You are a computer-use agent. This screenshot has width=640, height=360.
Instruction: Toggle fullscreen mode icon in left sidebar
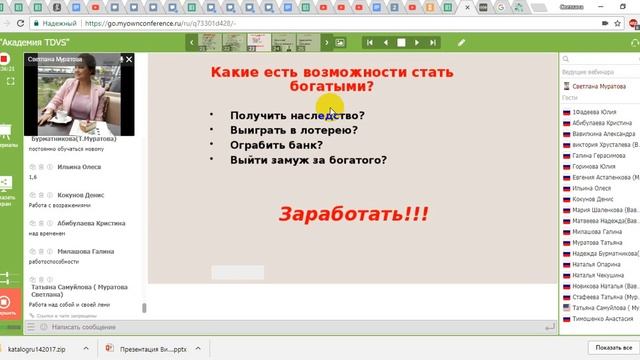click(11, 81)
